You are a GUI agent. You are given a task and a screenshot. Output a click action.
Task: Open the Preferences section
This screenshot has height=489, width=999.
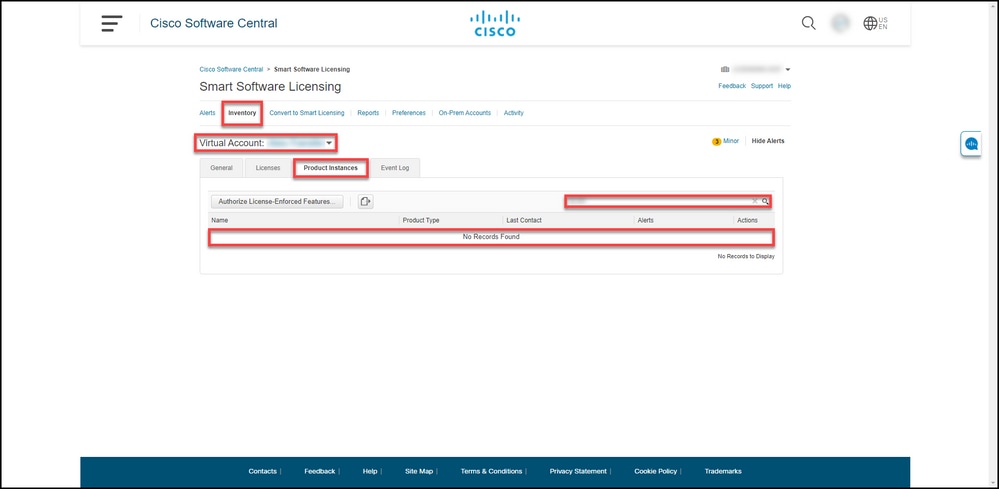click(408, 113)
